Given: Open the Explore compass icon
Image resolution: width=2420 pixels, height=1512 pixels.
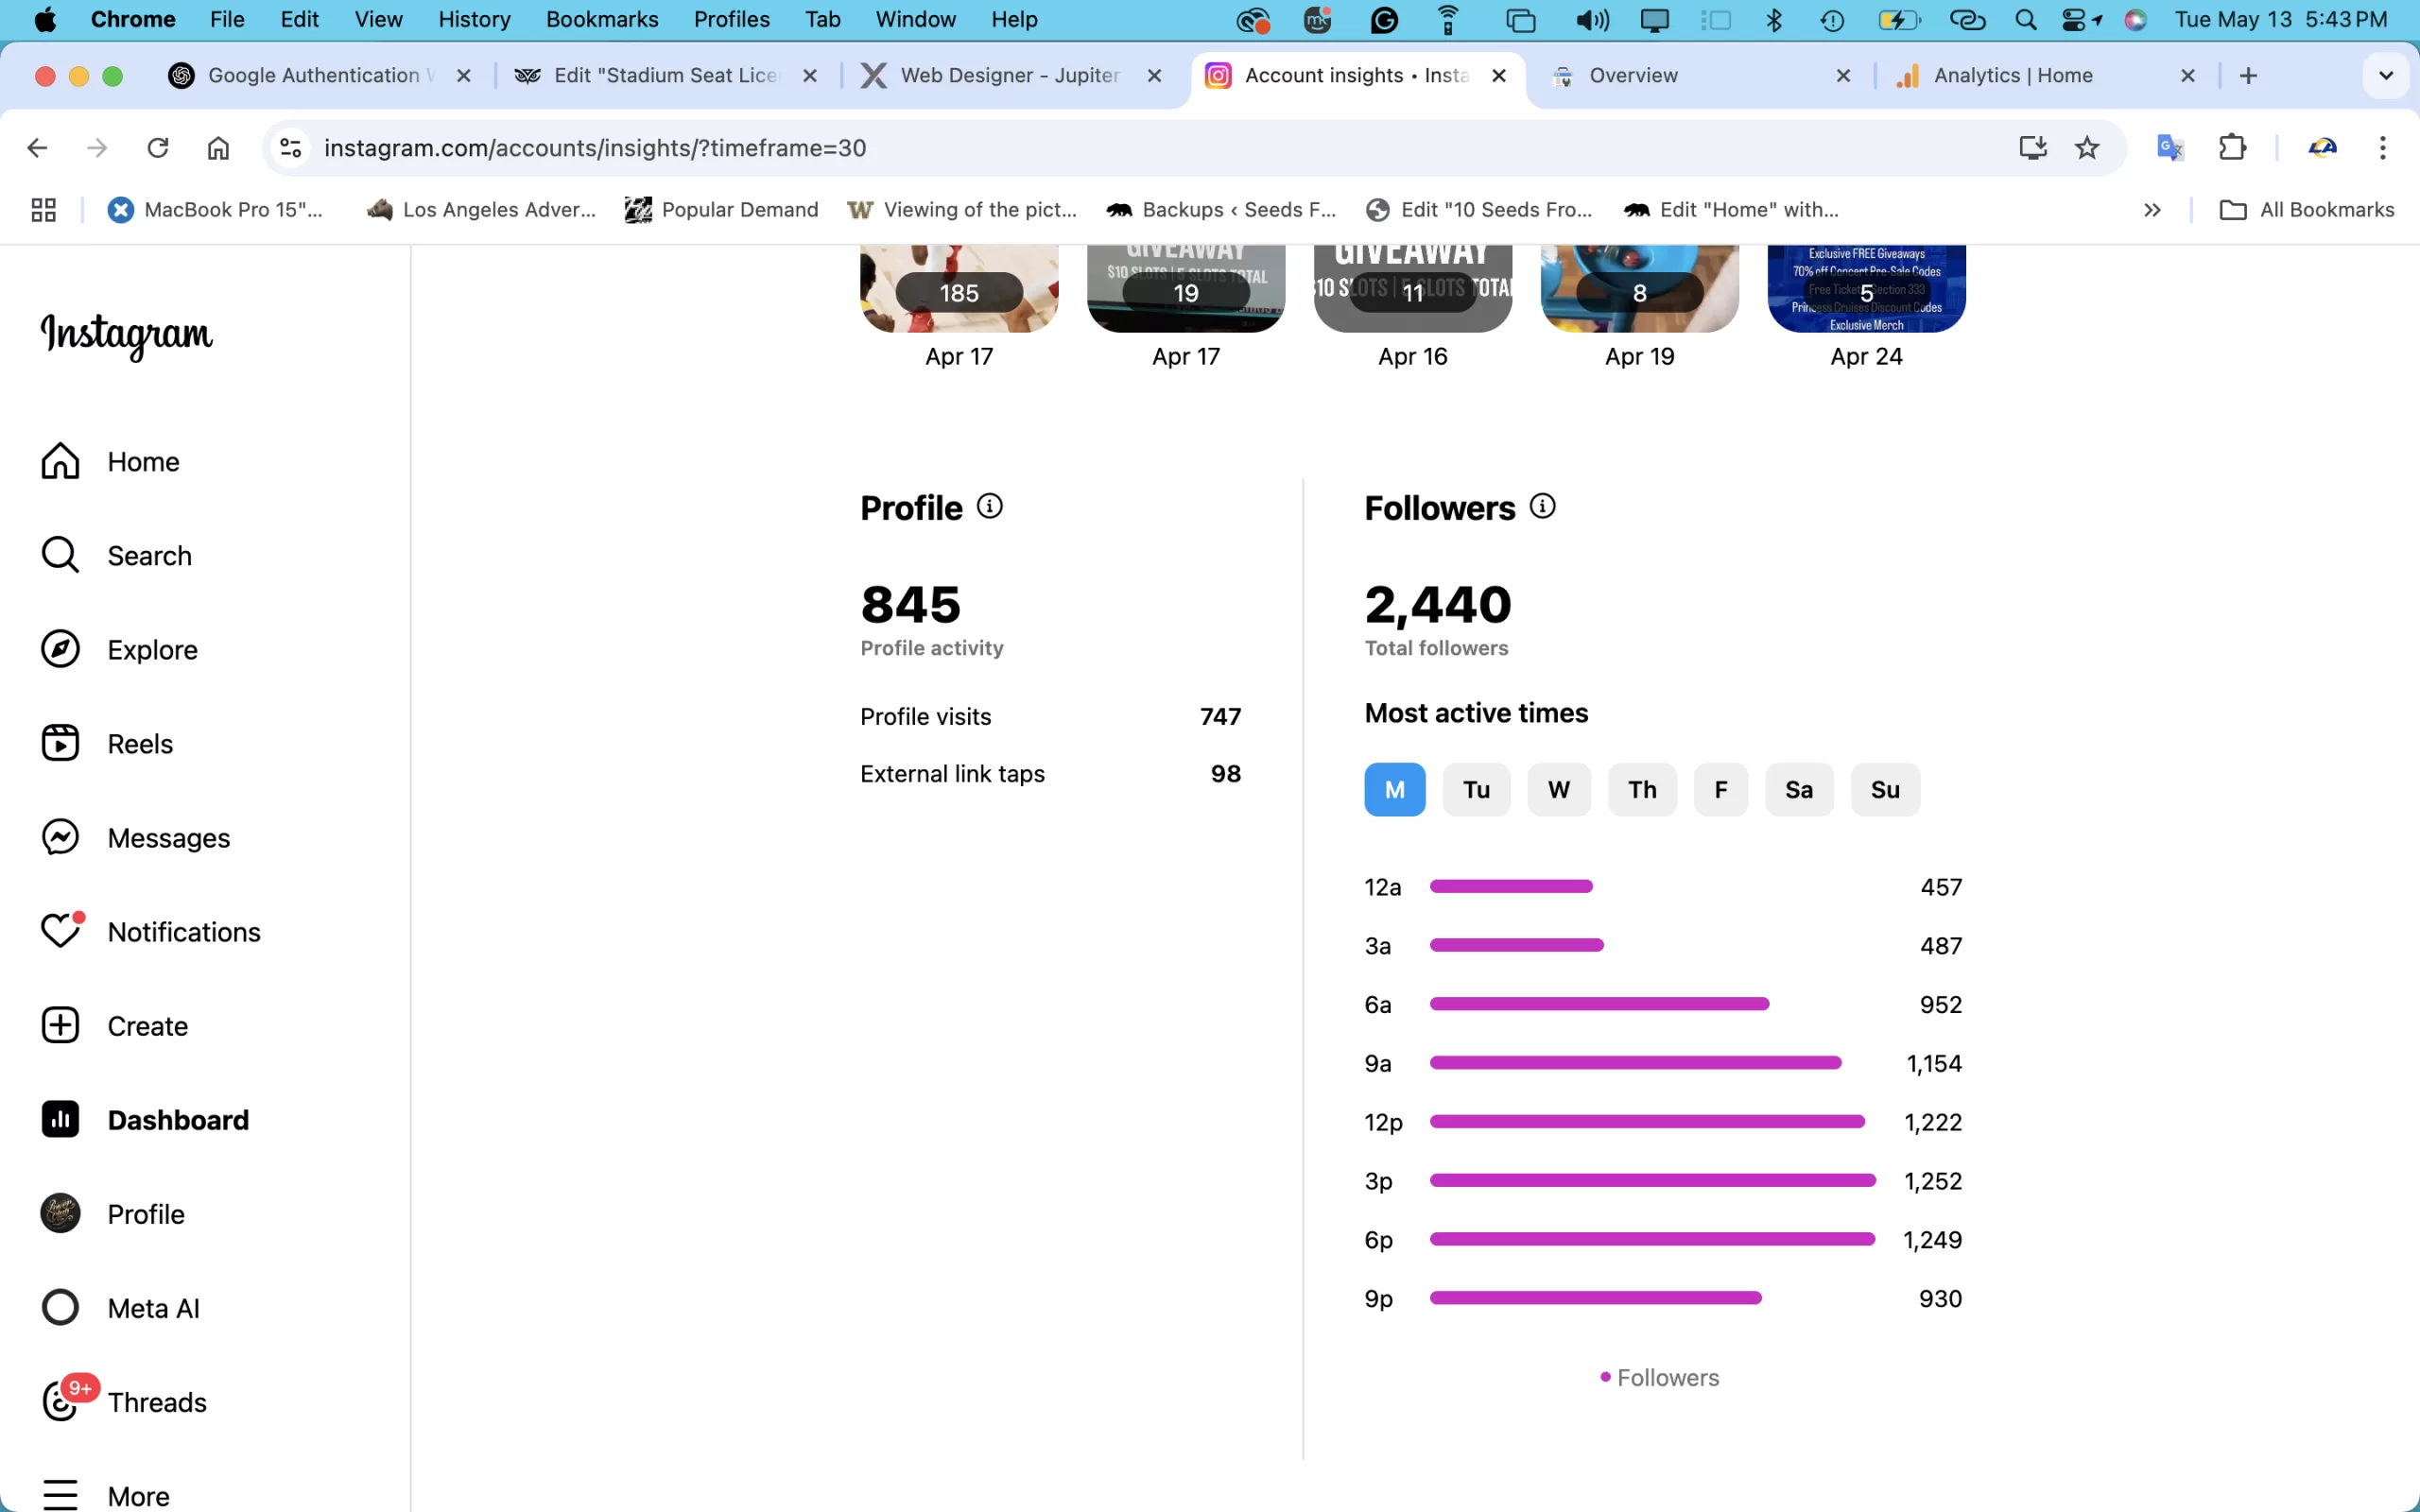Looking at the screenshot, I should pos(60,649).
